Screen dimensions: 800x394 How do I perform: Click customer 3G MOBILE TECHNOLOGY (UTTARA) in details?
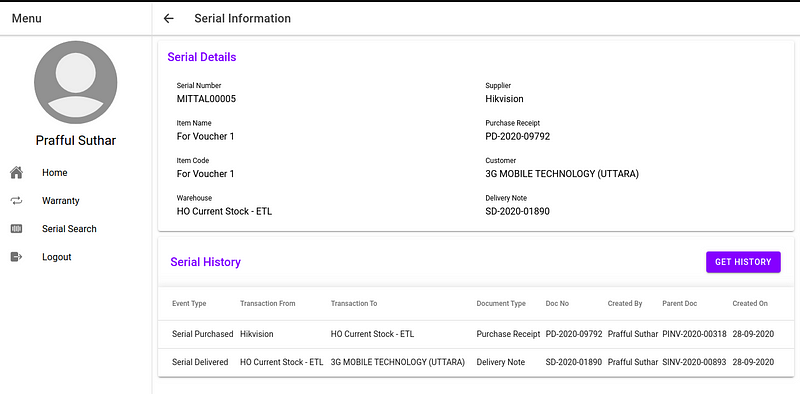point(562,174)
